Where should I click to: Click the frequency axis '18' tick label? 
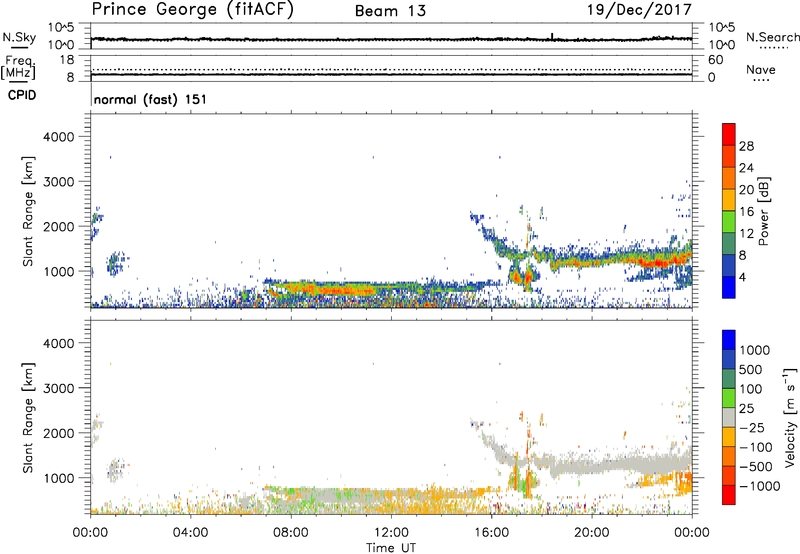[66, 59]
